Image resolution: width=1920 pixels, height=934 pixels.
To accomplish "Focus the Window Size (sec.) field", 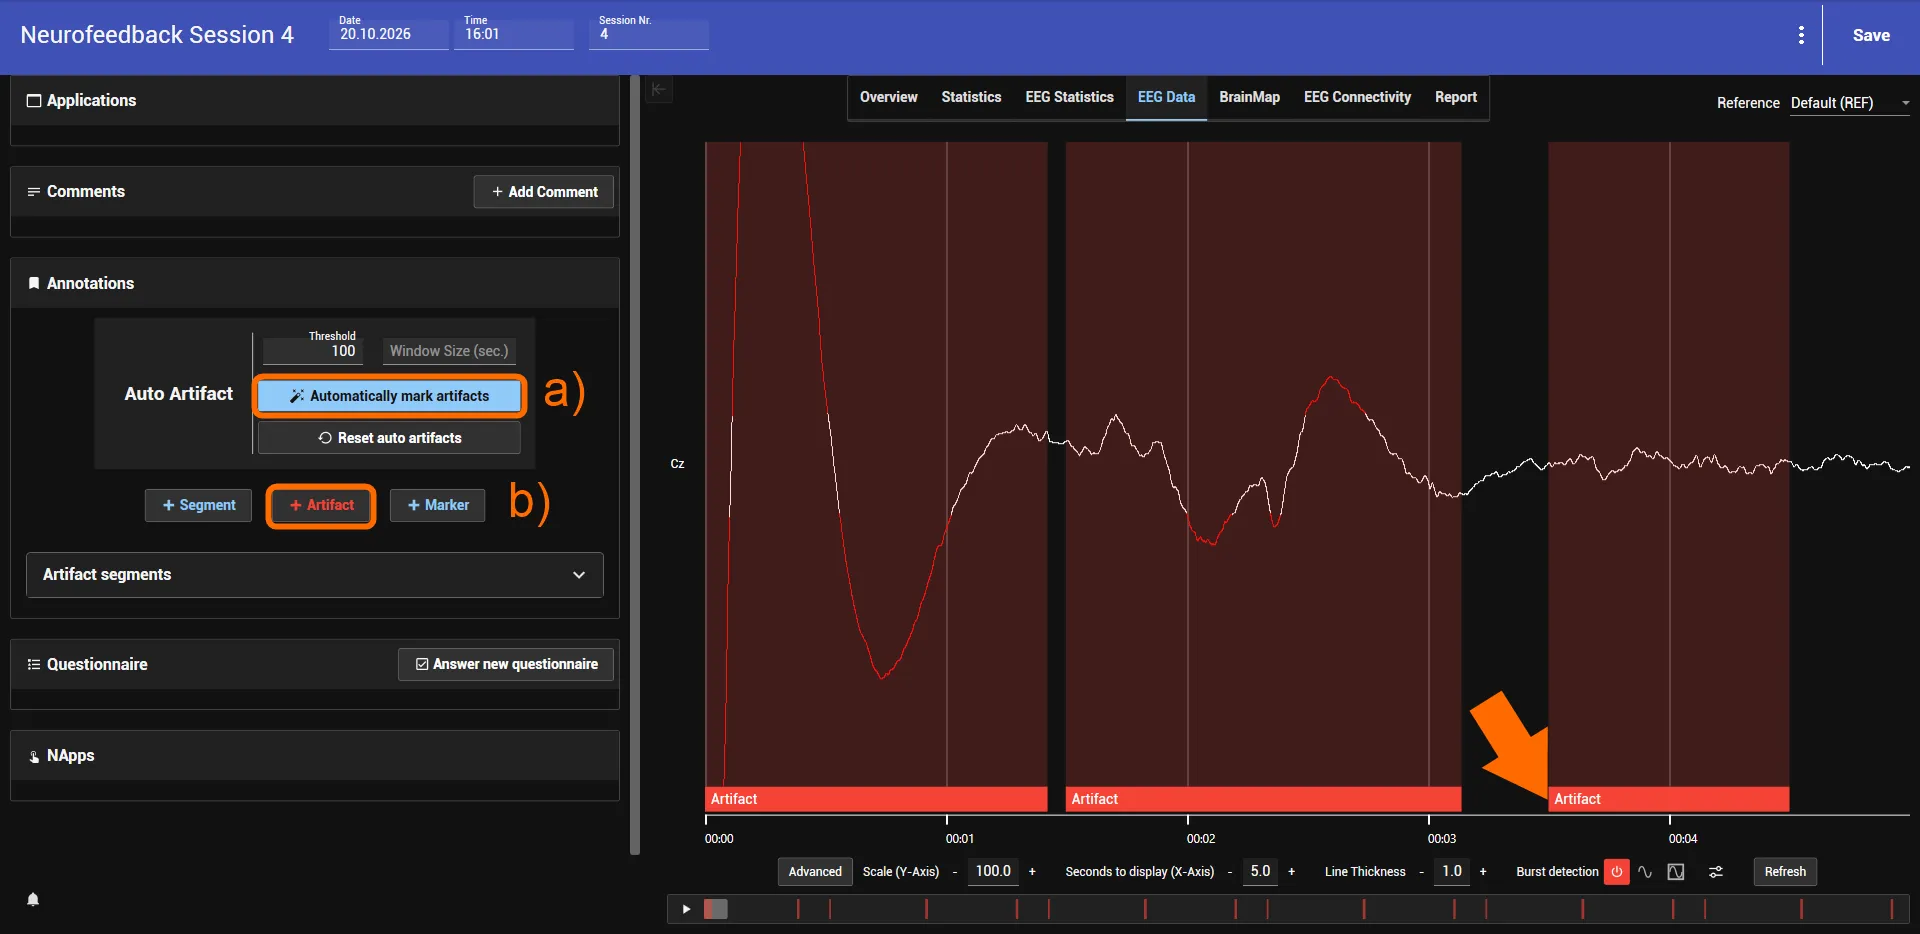I will point(450,351).
